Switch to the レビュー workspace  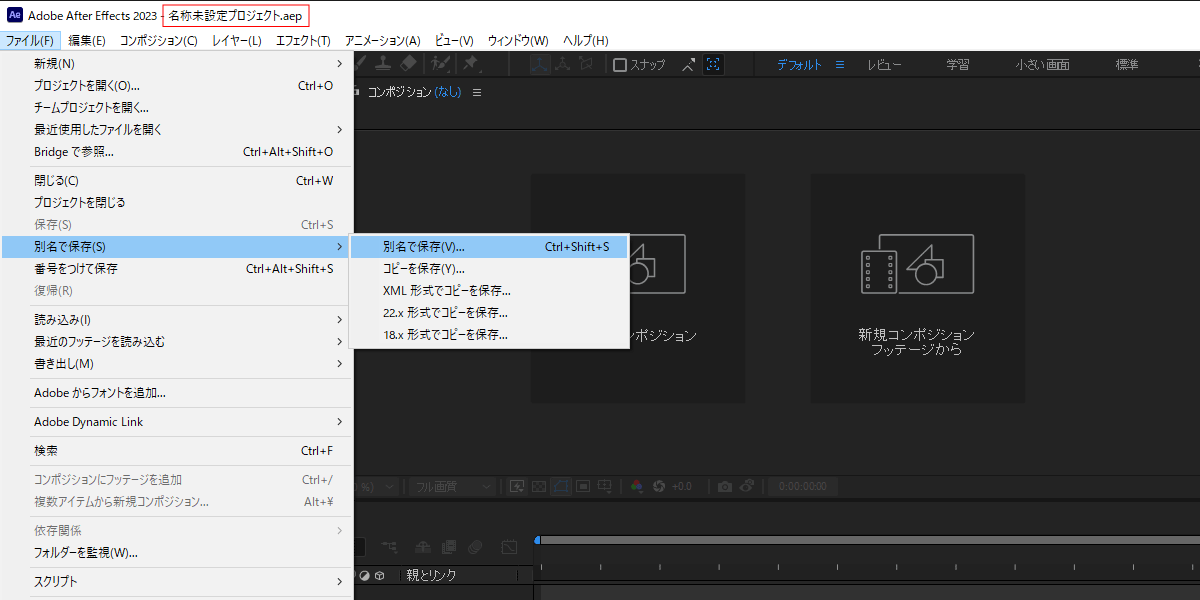tap(884, 64)
